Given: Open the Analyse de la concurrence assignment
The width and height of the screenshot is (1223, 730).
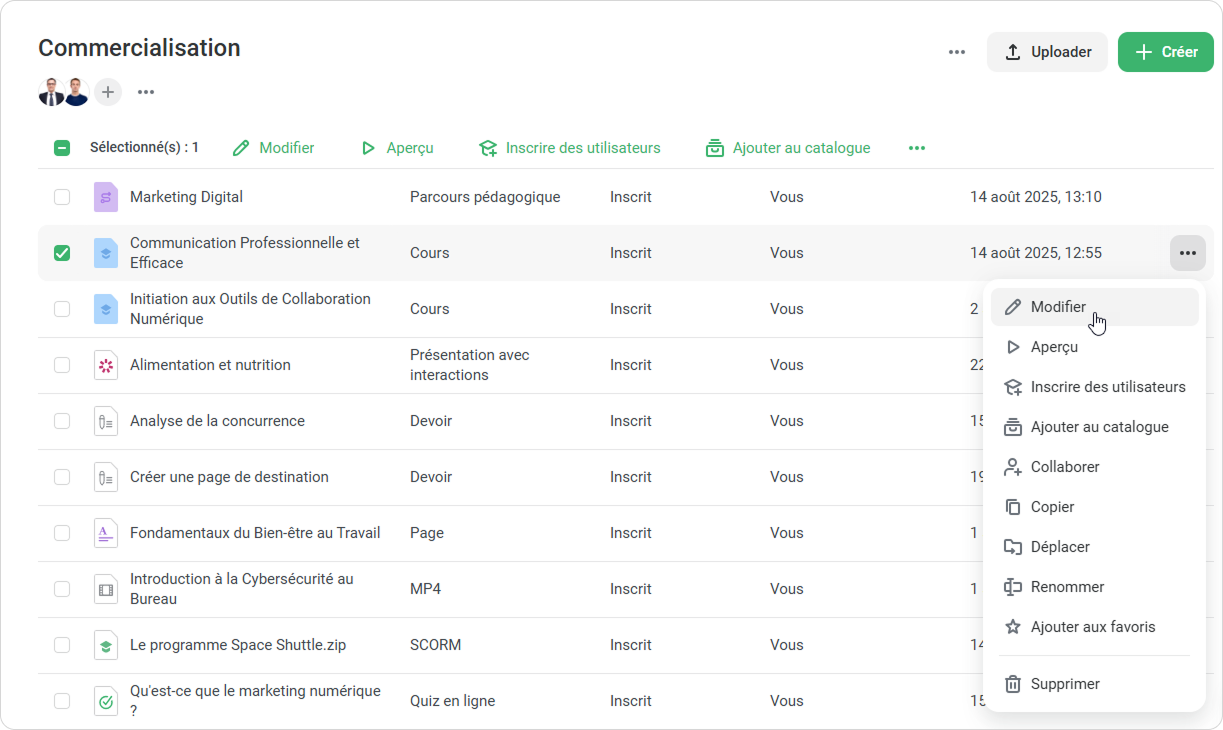Looking at the screenshot, I should (217, 421).
